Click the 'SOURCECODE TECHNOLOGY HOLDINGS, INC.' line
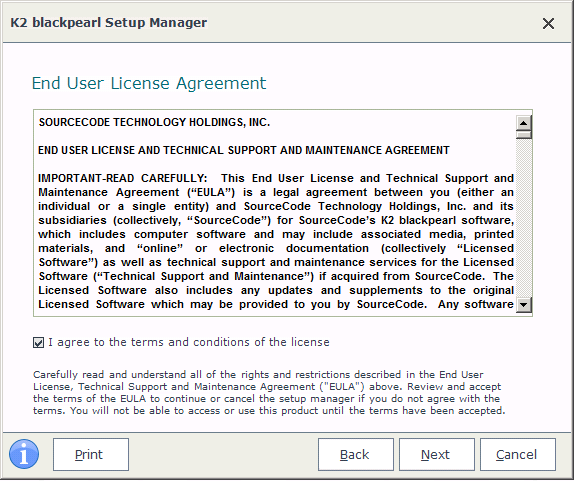Viewport: 574px width, 481px height. click(x=154, y=122)
